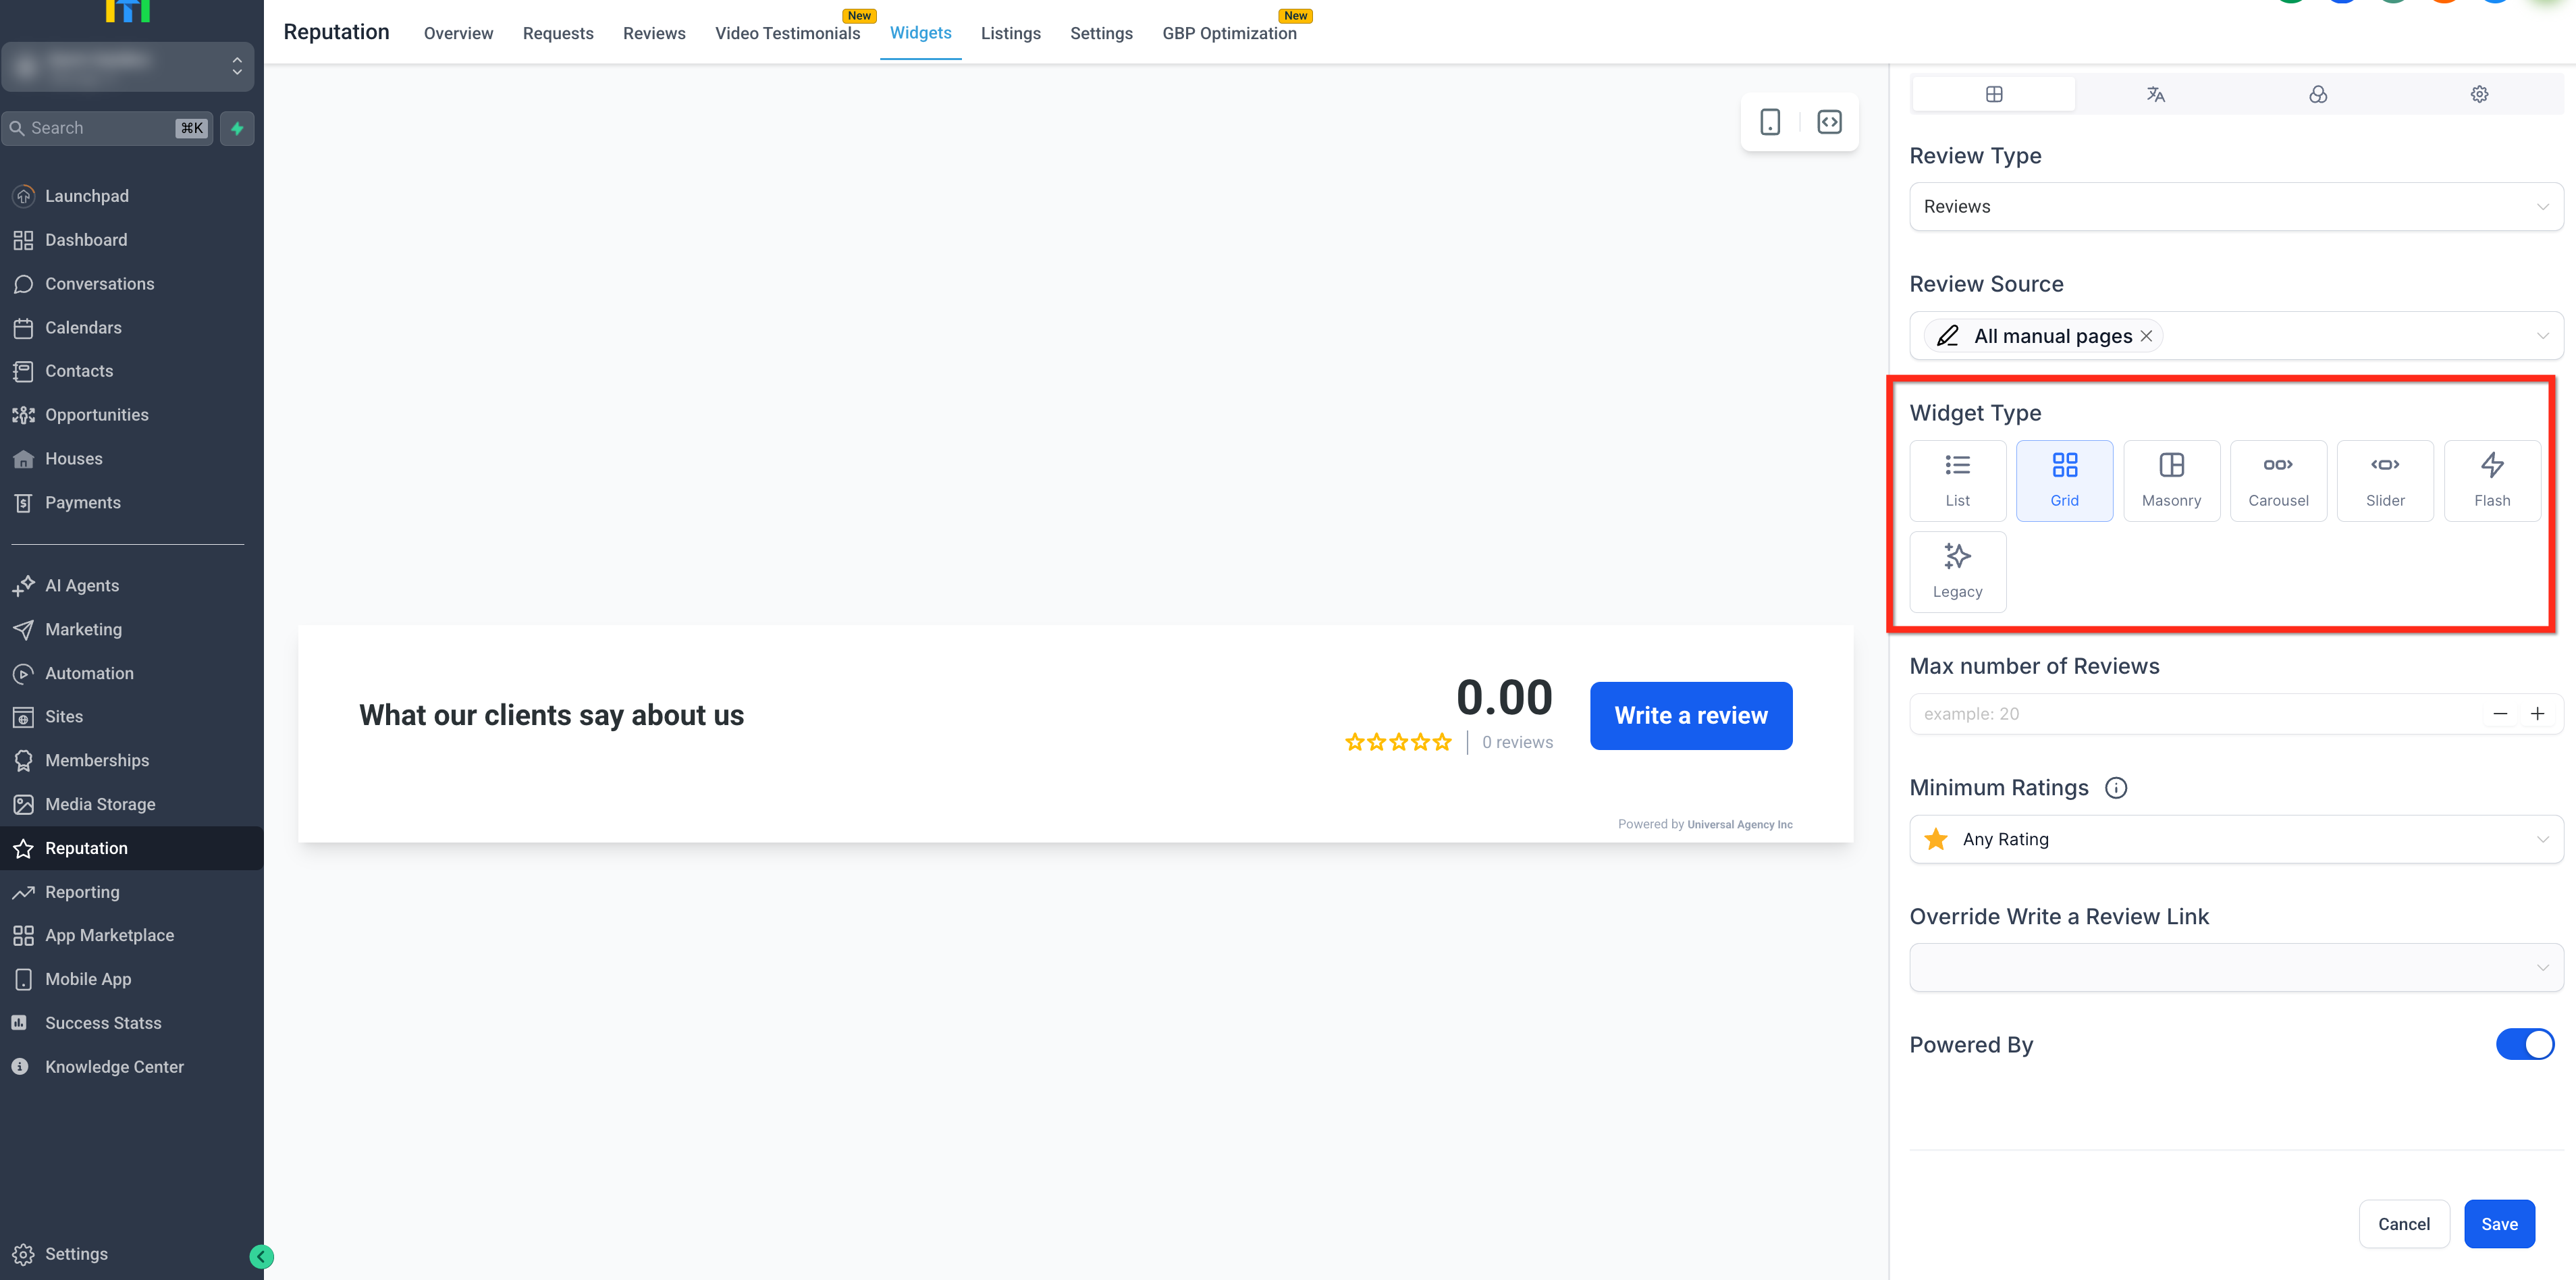This screenshot has width=2576, height=1280.
Task: Pick the Legacy widget type
Action: pyautogui.click(x=1957, y=571)
